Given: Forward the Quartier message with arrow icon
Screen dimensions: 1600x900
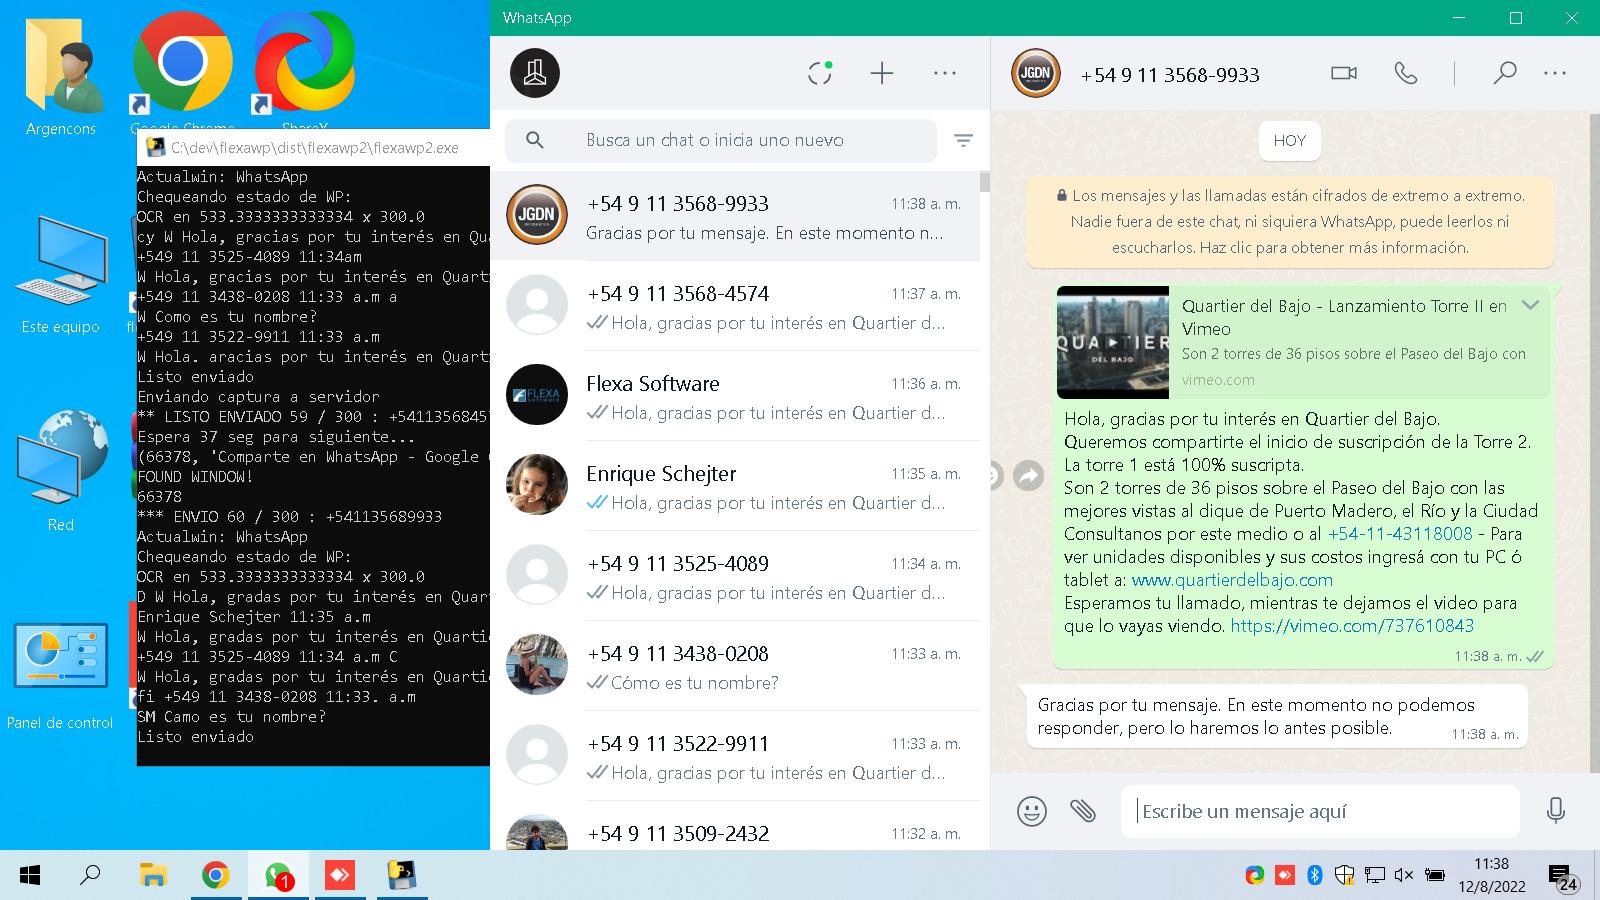Looking at the screenshot, I should [x=1028, y=476].
